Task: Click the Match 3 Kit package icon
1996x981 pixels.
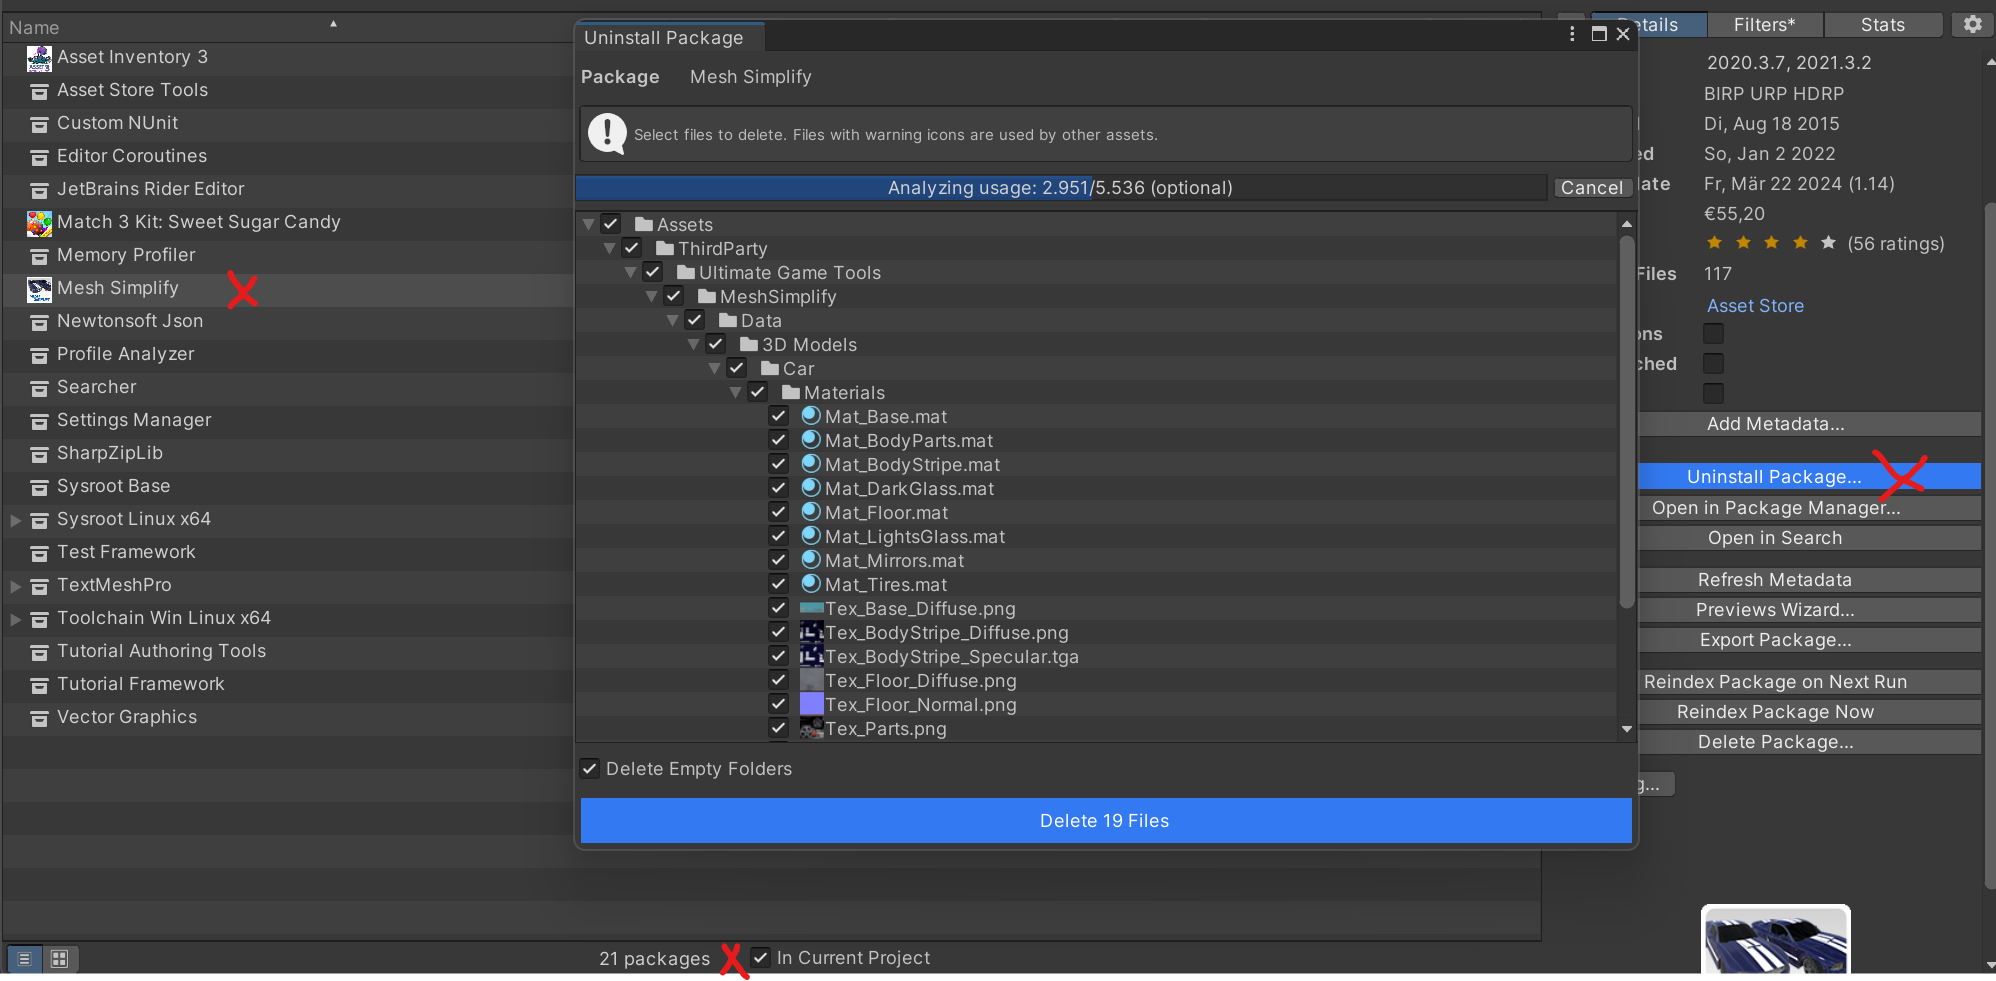Action: click(39, 223)
